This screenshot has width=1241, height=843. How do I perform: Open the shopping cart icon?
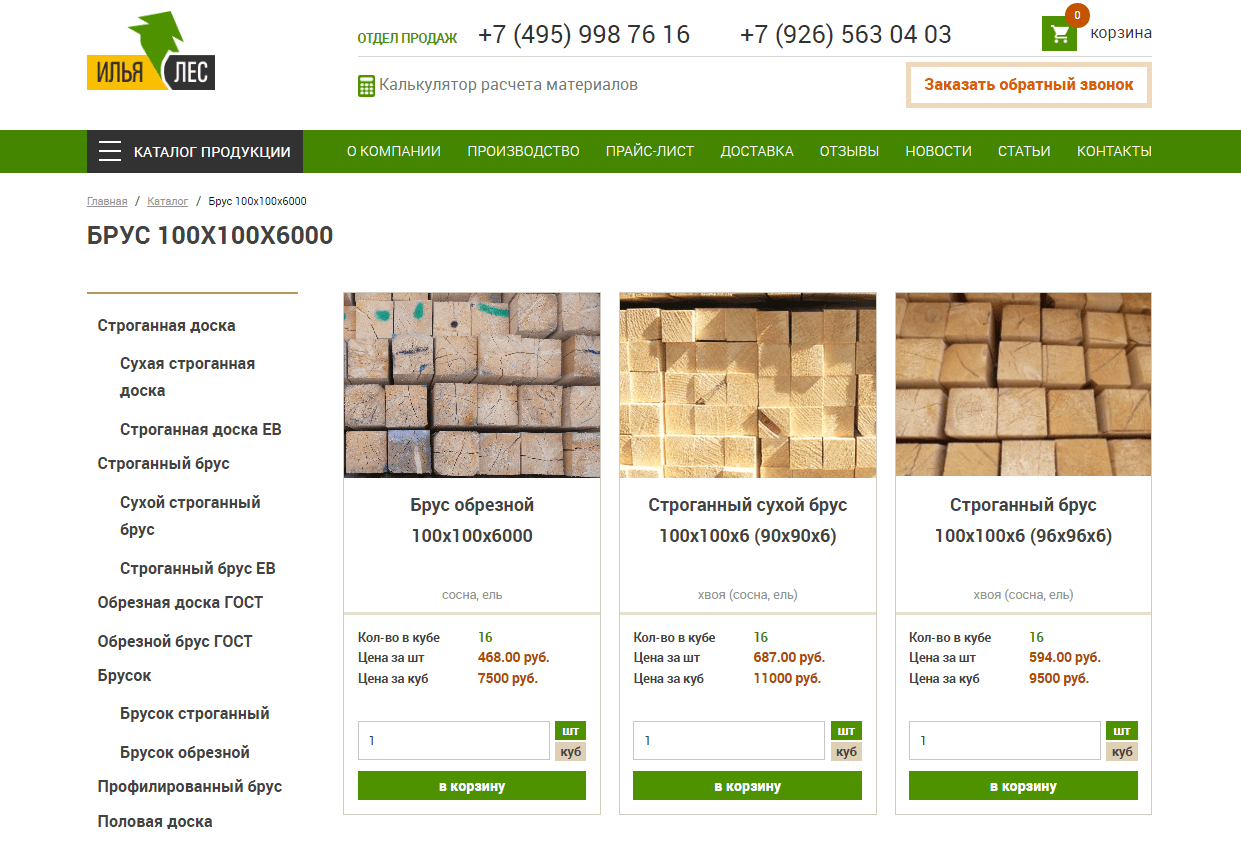1059,33
